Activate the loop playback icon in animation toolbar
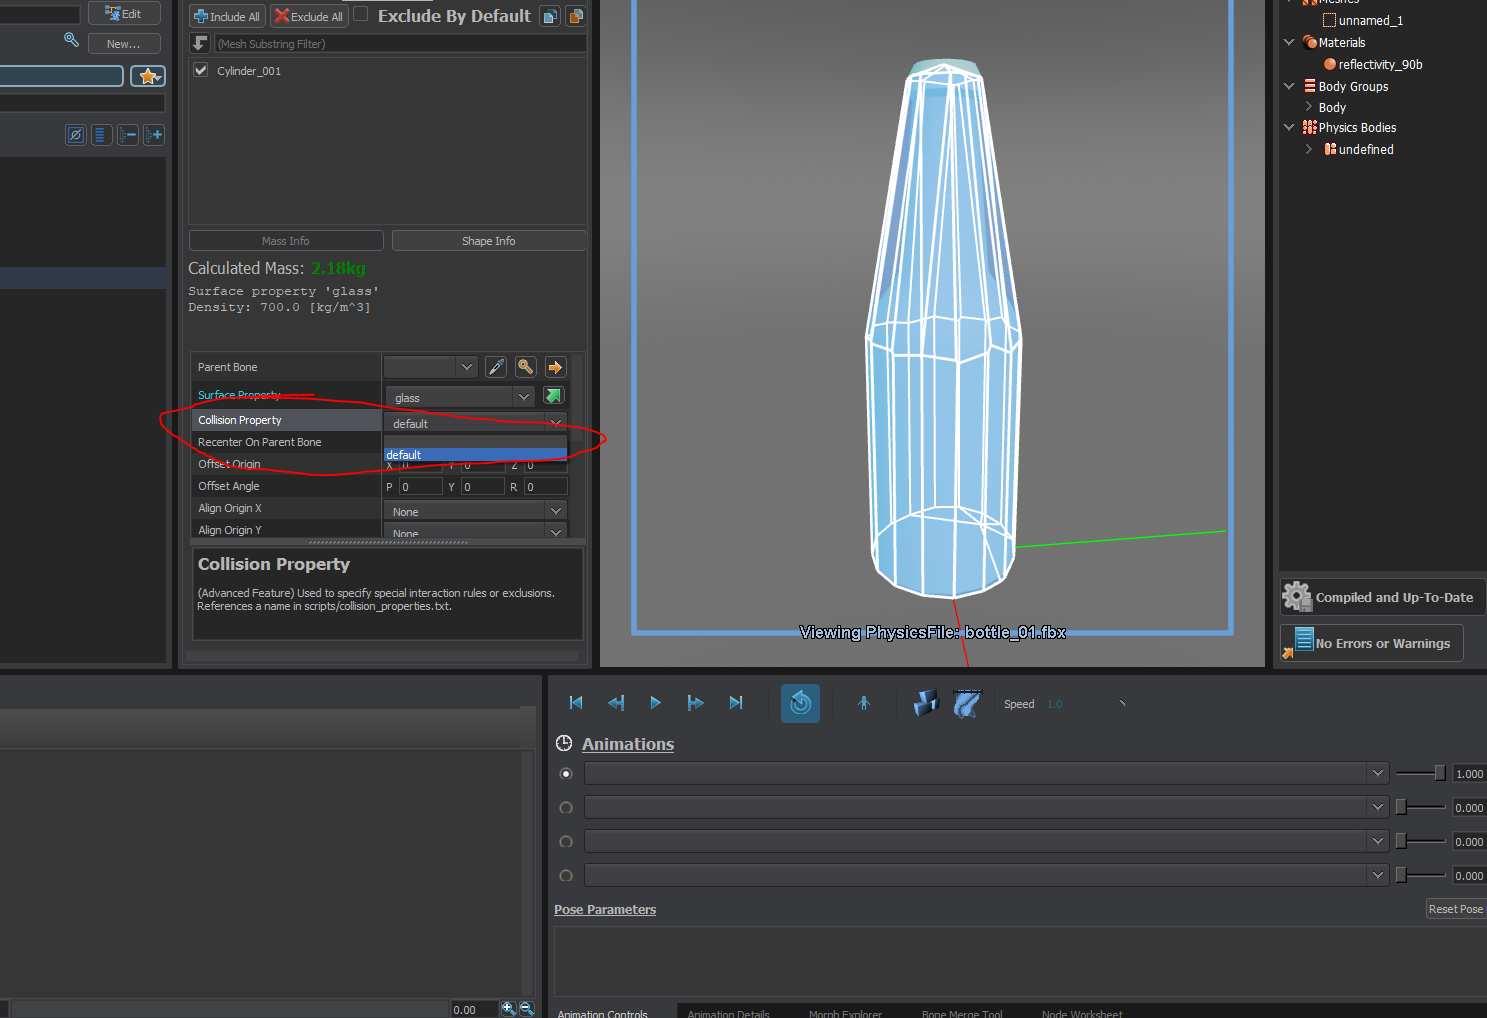The image size is (1487, 1018). 800,703
